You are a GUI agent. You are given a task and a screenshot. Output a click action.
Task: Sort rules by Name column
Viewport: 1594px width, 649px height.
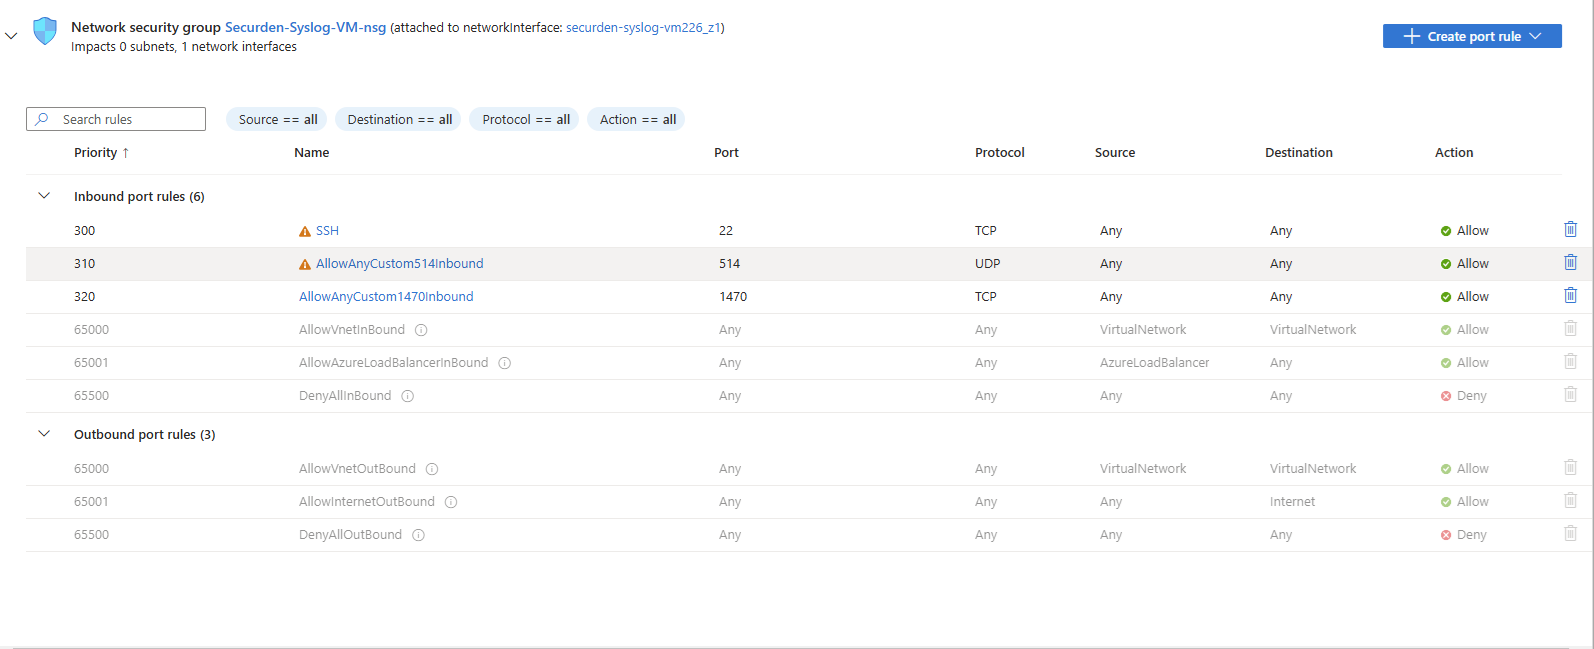pyautogui.click(x=312, y=153)
